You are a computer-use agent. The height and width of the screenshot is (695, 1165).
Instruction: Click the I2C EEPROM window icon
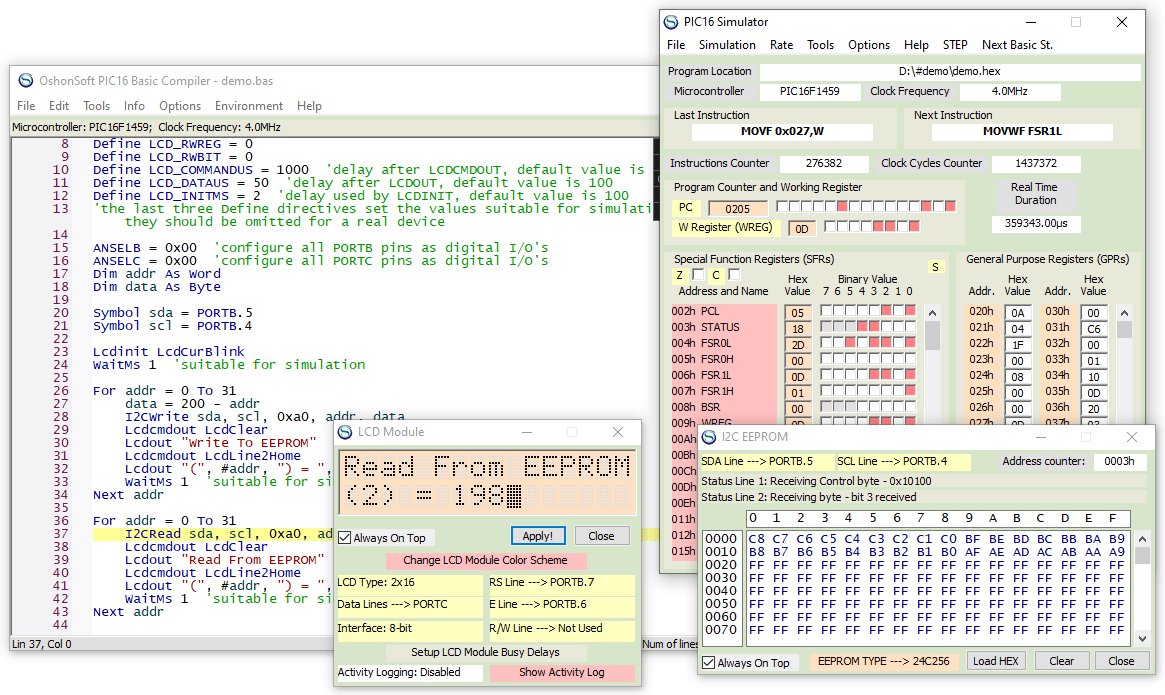(x=709, y=437)
